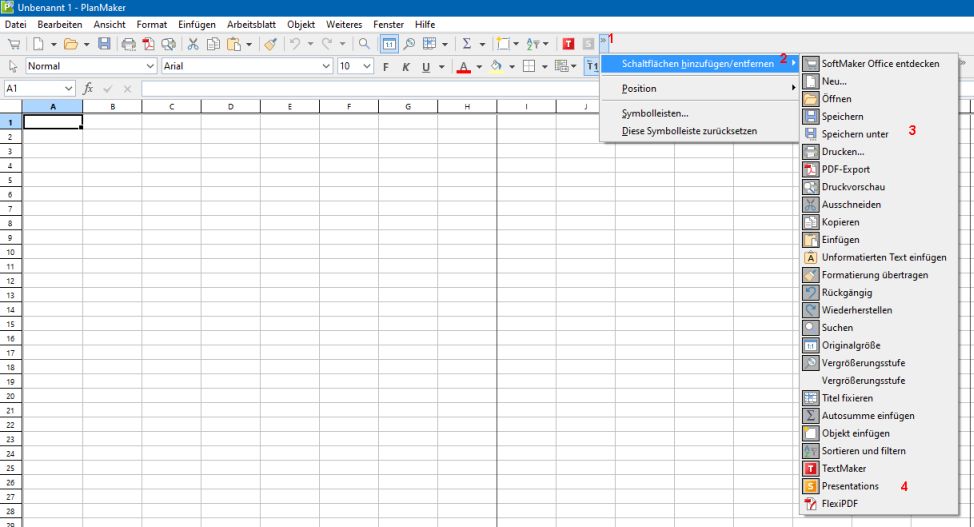Click the clipboard Paste icon in toolbar
Screen dimensions: 974x527
click(234, 44)
